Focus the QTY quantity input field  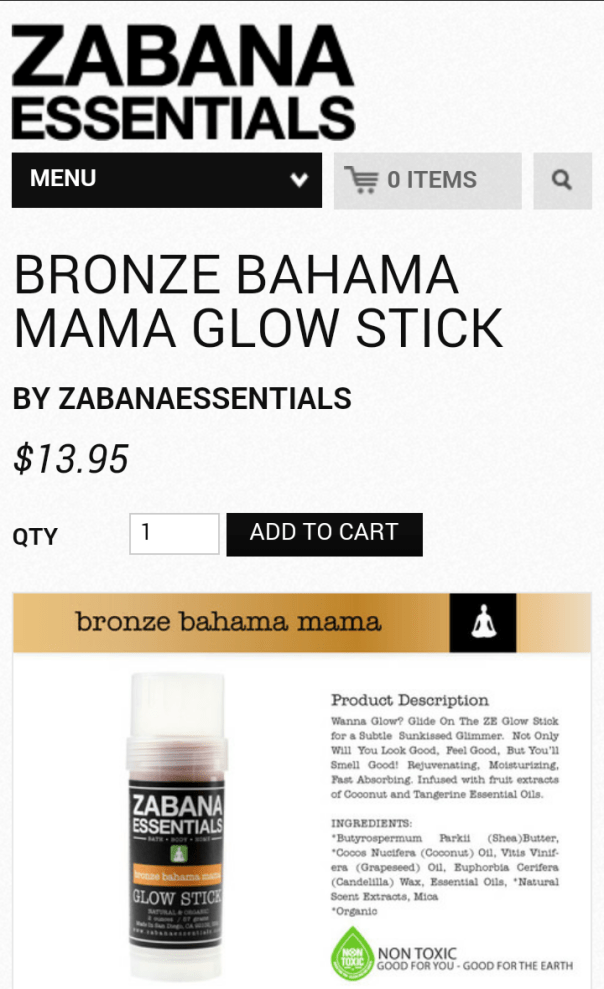click(x=174, y=533)
